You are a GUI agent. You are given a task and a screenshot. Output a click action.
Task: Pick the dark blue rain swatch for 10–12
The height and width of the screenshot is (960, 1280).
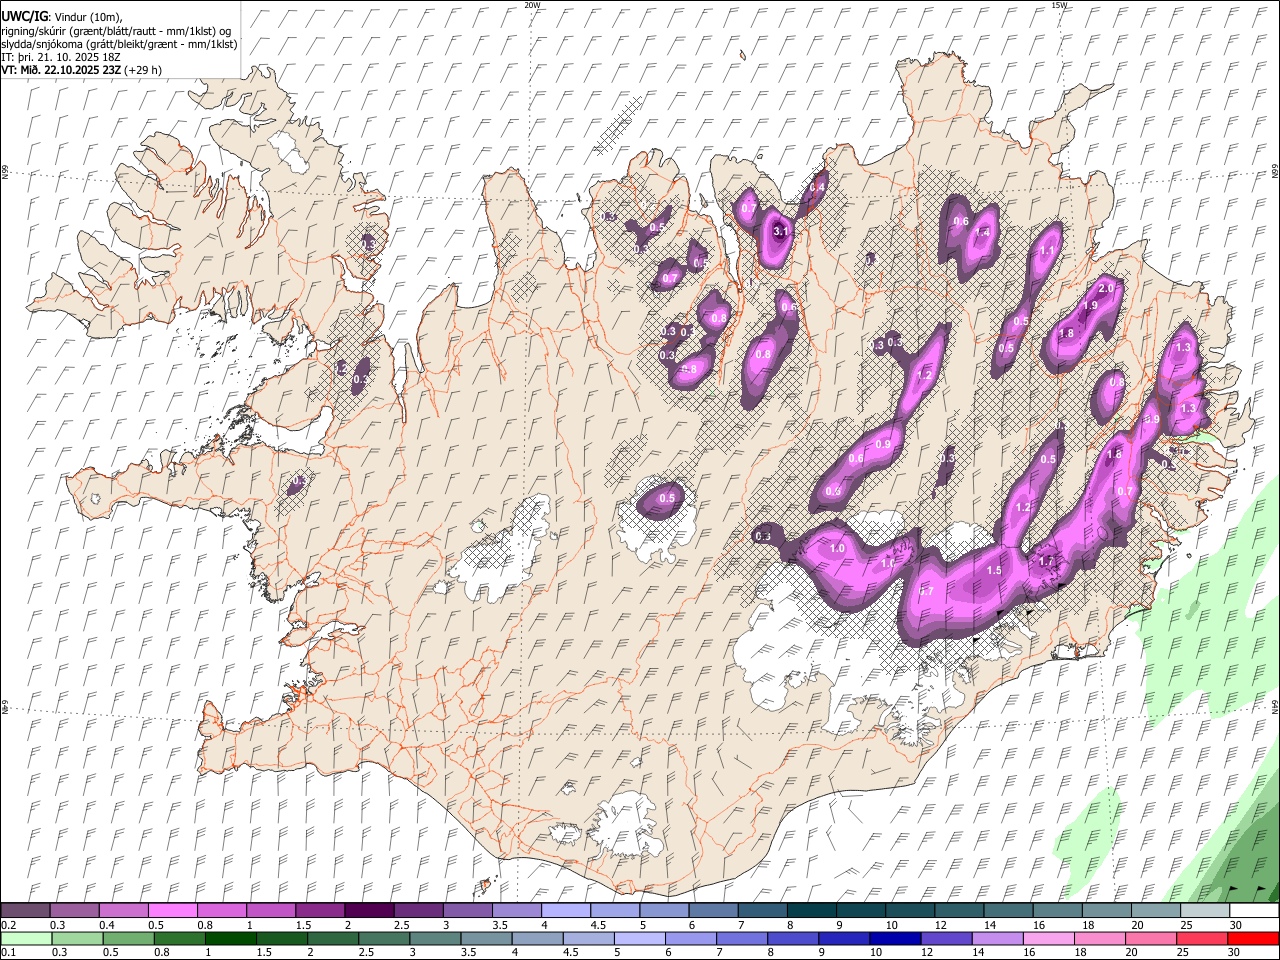point(896,938)
